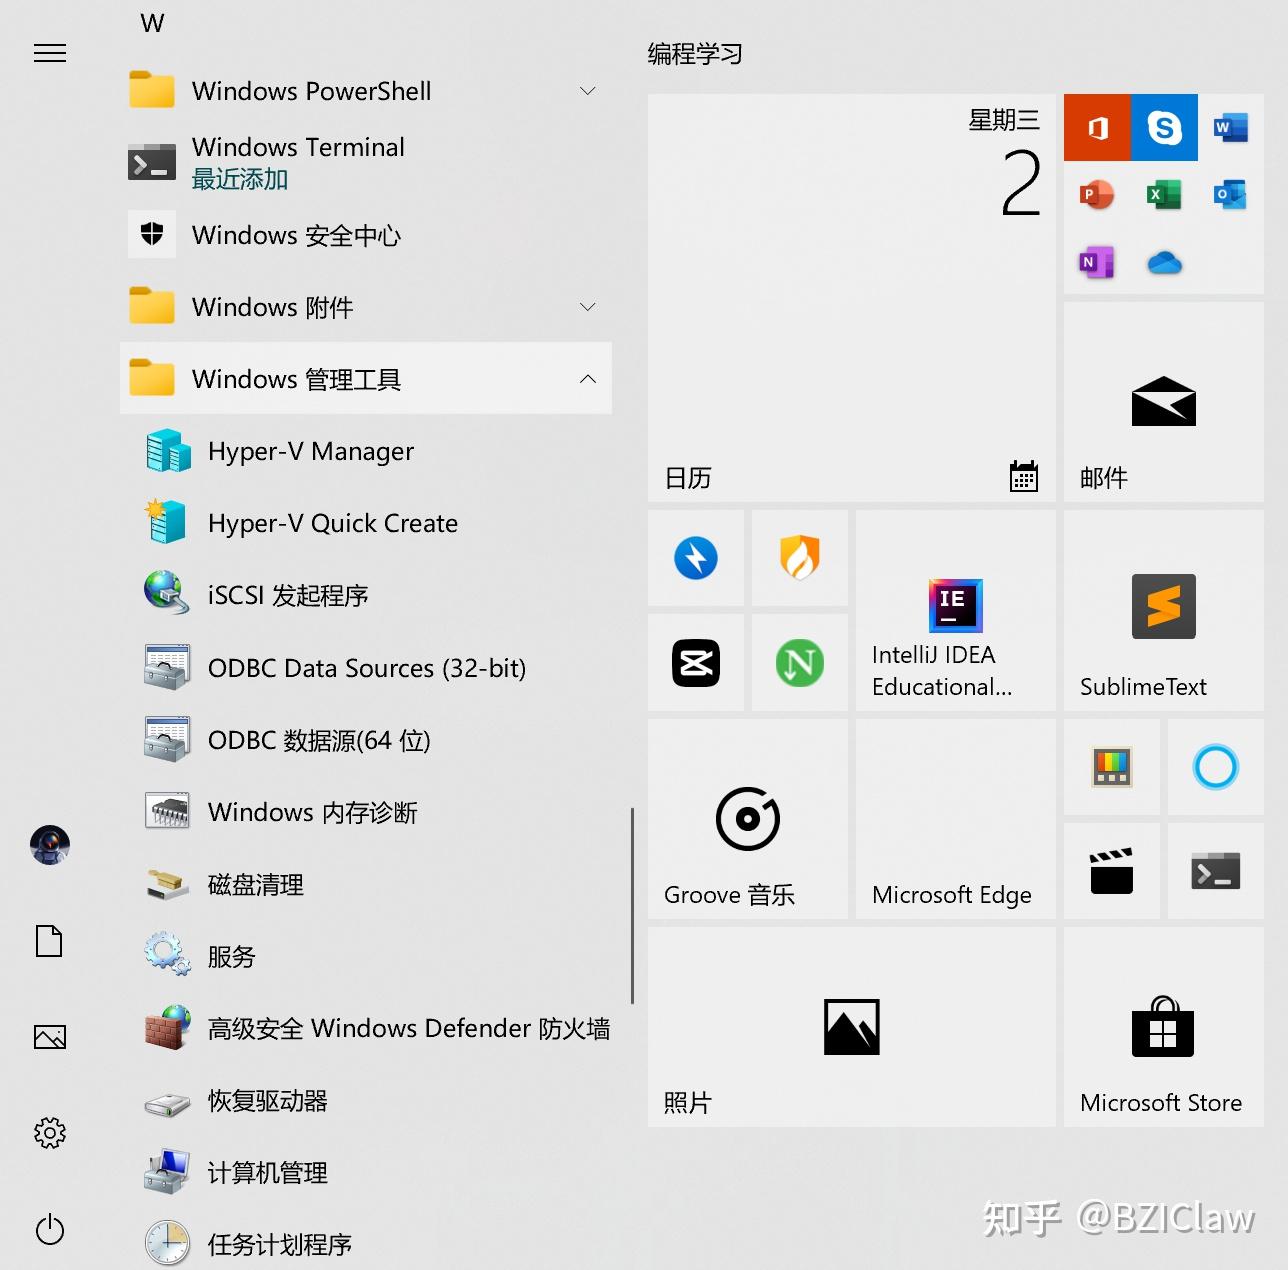Open the 照片 photos tile
The width and height of the screenshot is (1288, 1270).
click(x=852, y=1026)
